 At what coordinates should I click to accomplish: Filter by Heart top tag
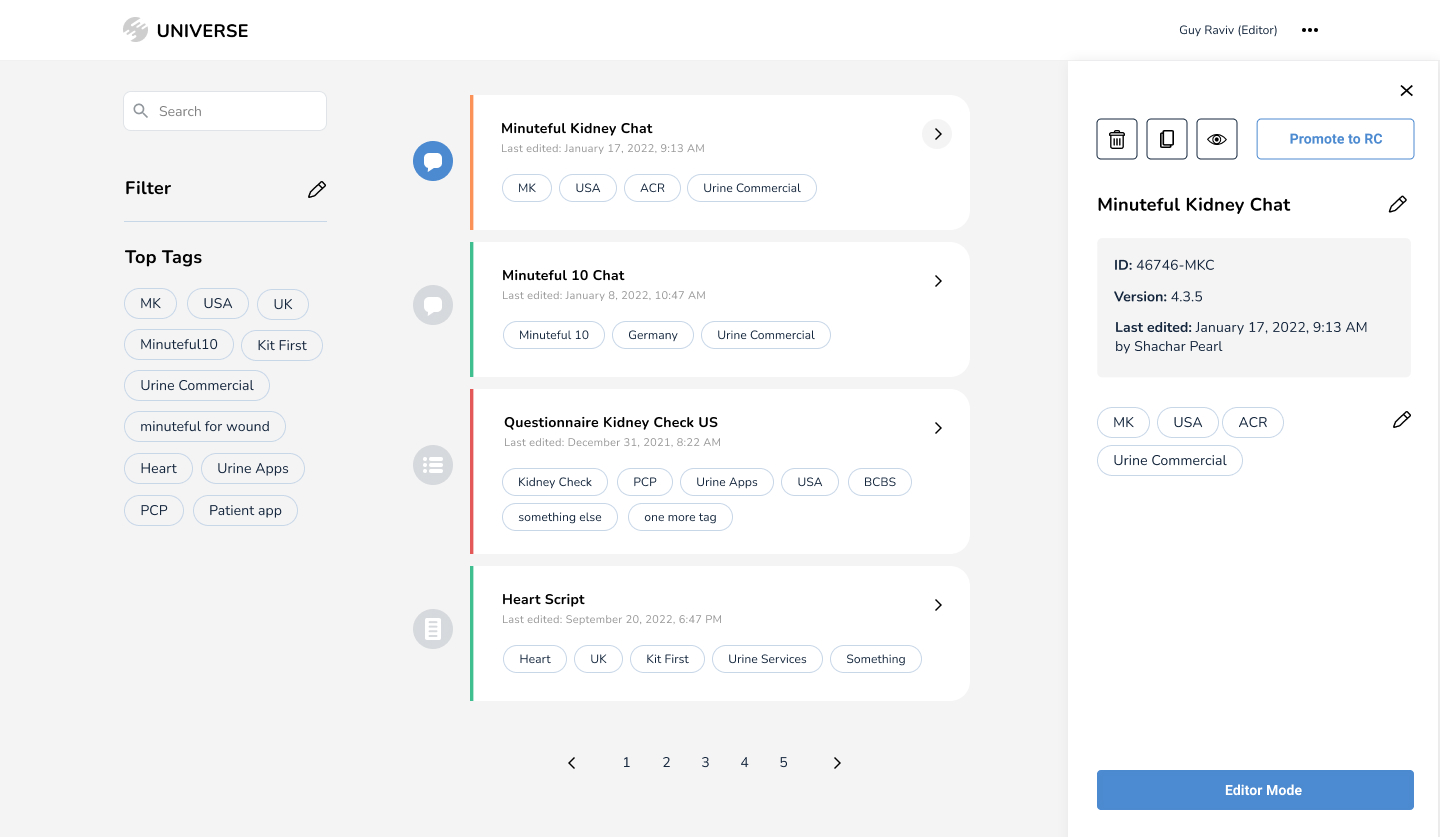(158, 468)
